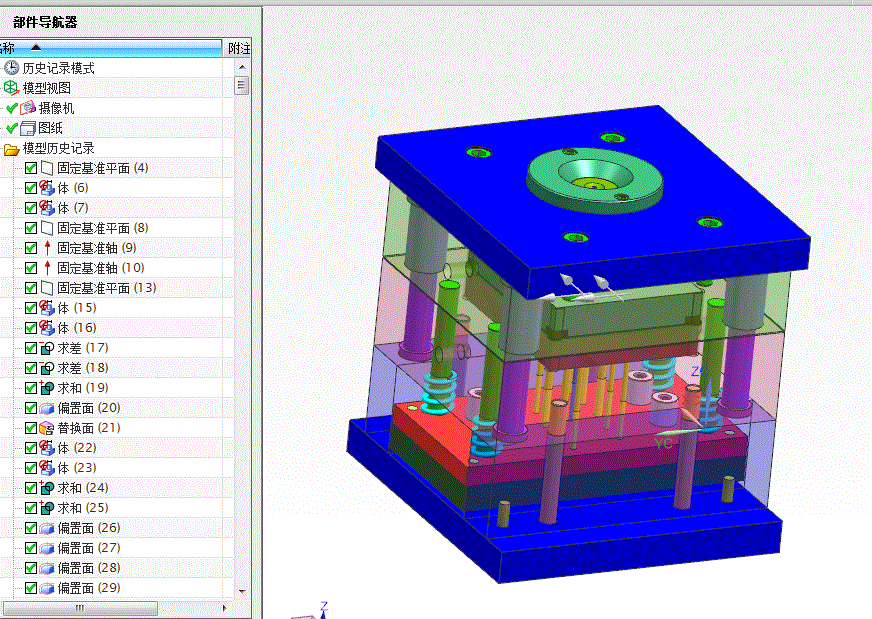The width and height of the screenshot is (872, 619).
Task: Toggle the 体 (15) checkbox
Action: [x=31, y=308]
